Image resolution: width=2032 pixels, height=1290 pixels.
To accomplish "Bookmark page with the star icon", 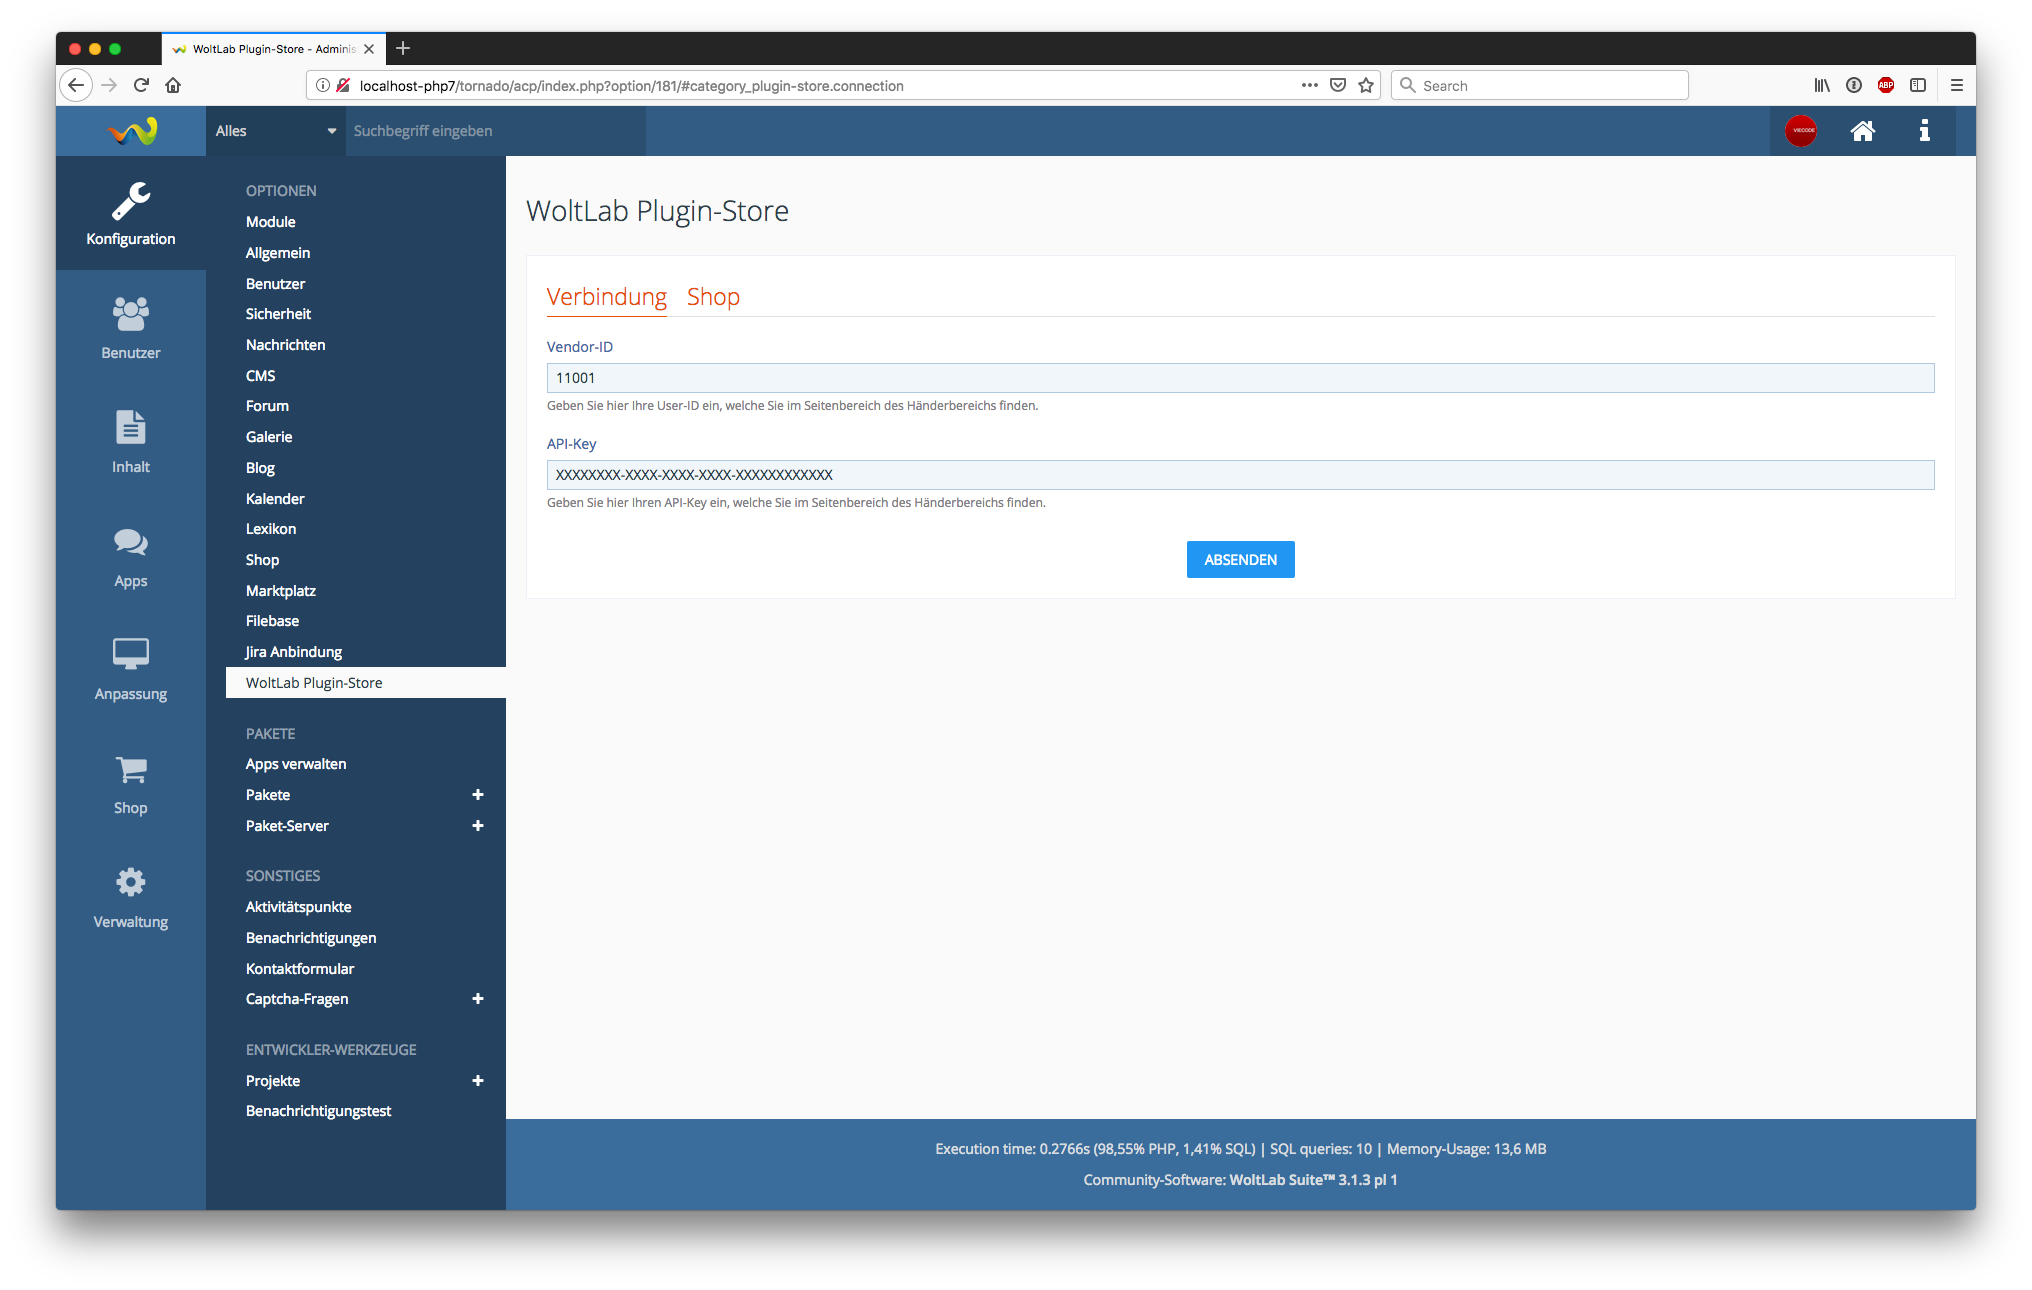I will (x=1366, y=86).
